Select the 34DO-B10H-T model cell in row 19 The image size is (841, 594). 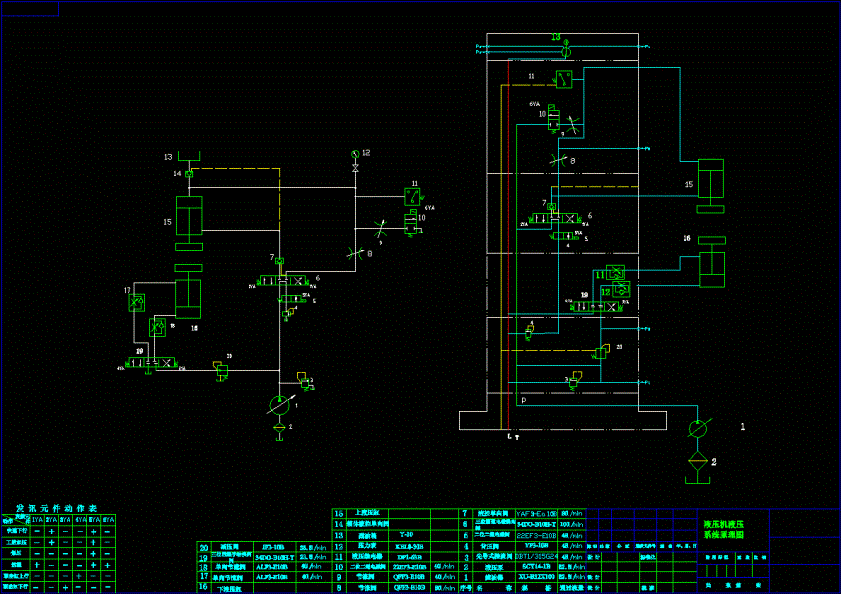coord(275,558)
